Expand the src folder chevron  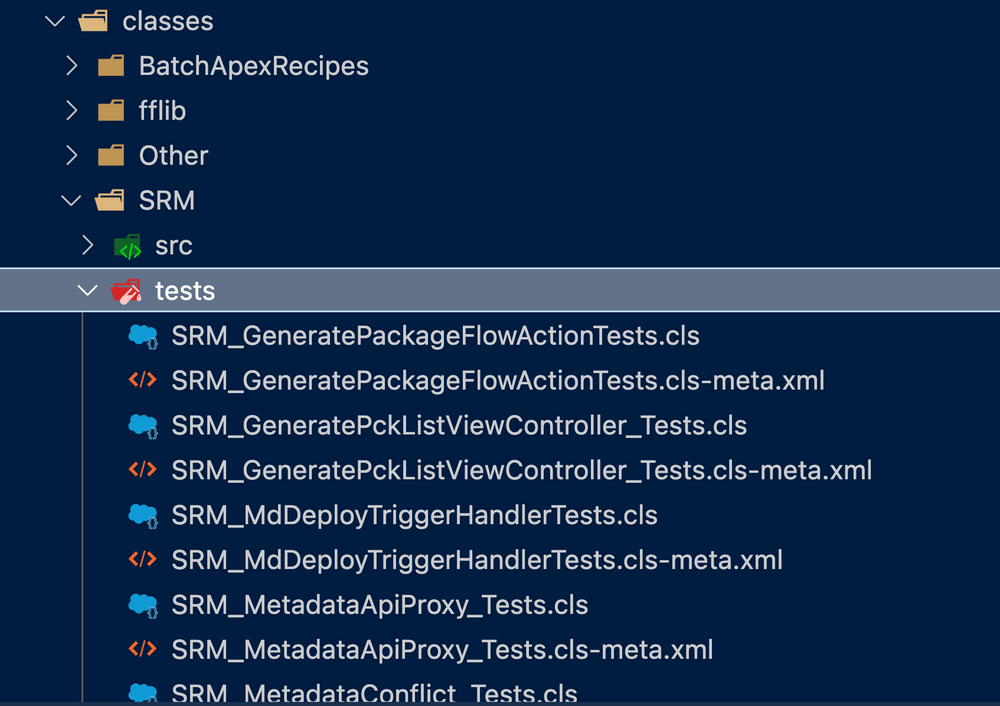click(x=87, y=246)
